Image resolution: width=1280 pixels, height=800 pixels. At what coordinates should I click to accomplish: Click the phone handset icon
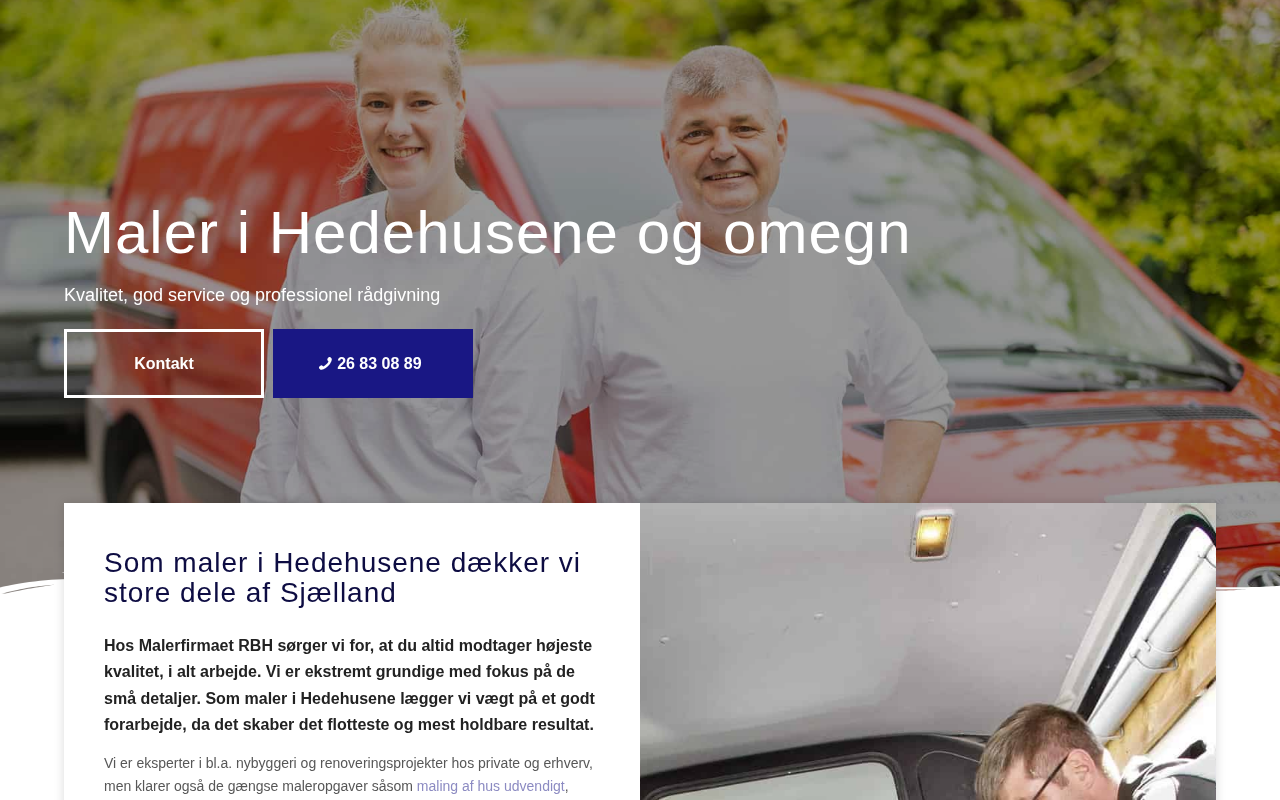tap(325, 364)
